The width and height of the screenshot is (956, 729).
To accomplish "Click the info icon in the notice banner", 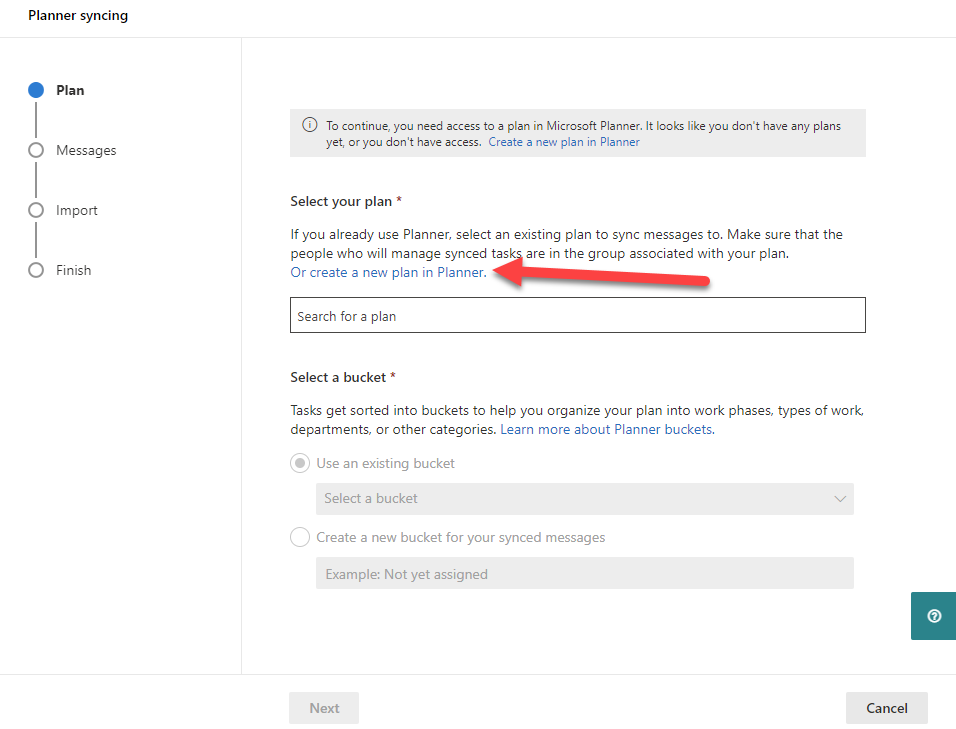I will [x=310, y=126].
